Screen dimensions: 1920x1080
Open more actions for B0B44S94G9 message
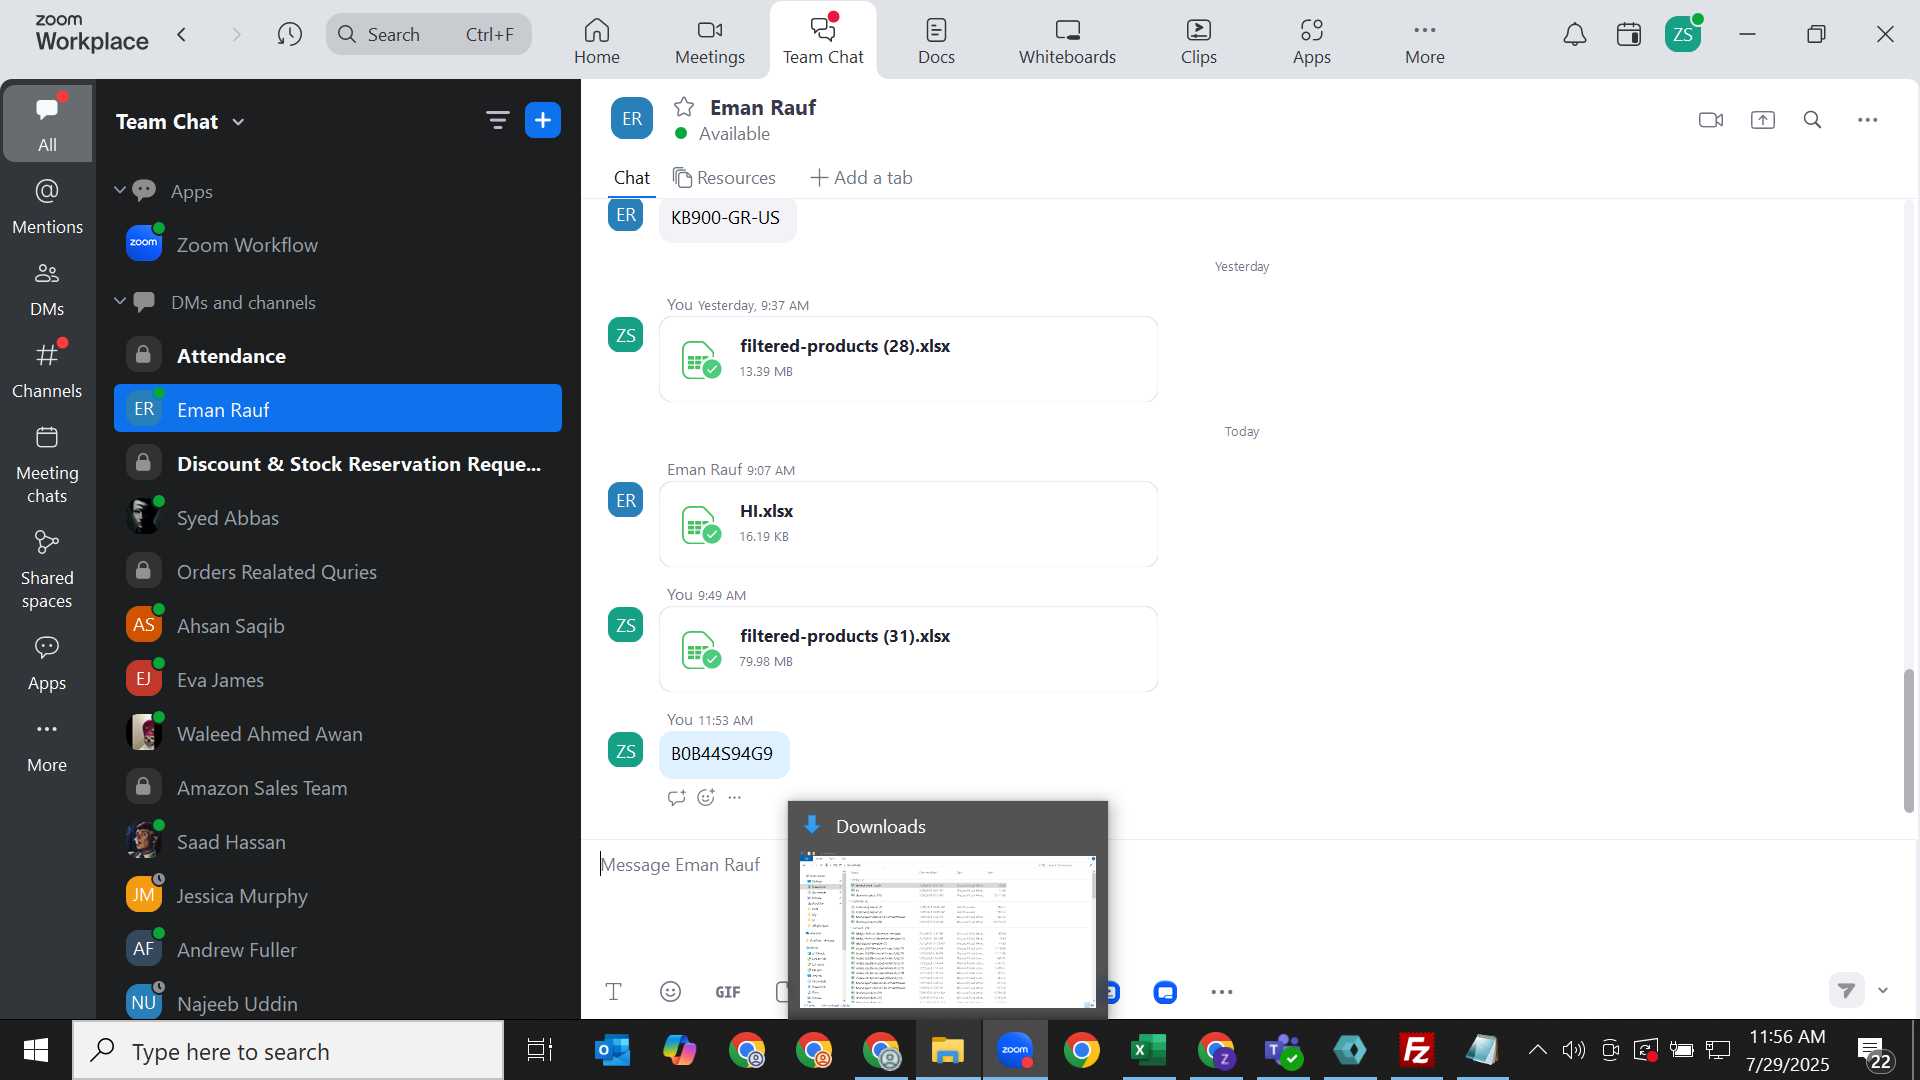click(x=735, y=797)
